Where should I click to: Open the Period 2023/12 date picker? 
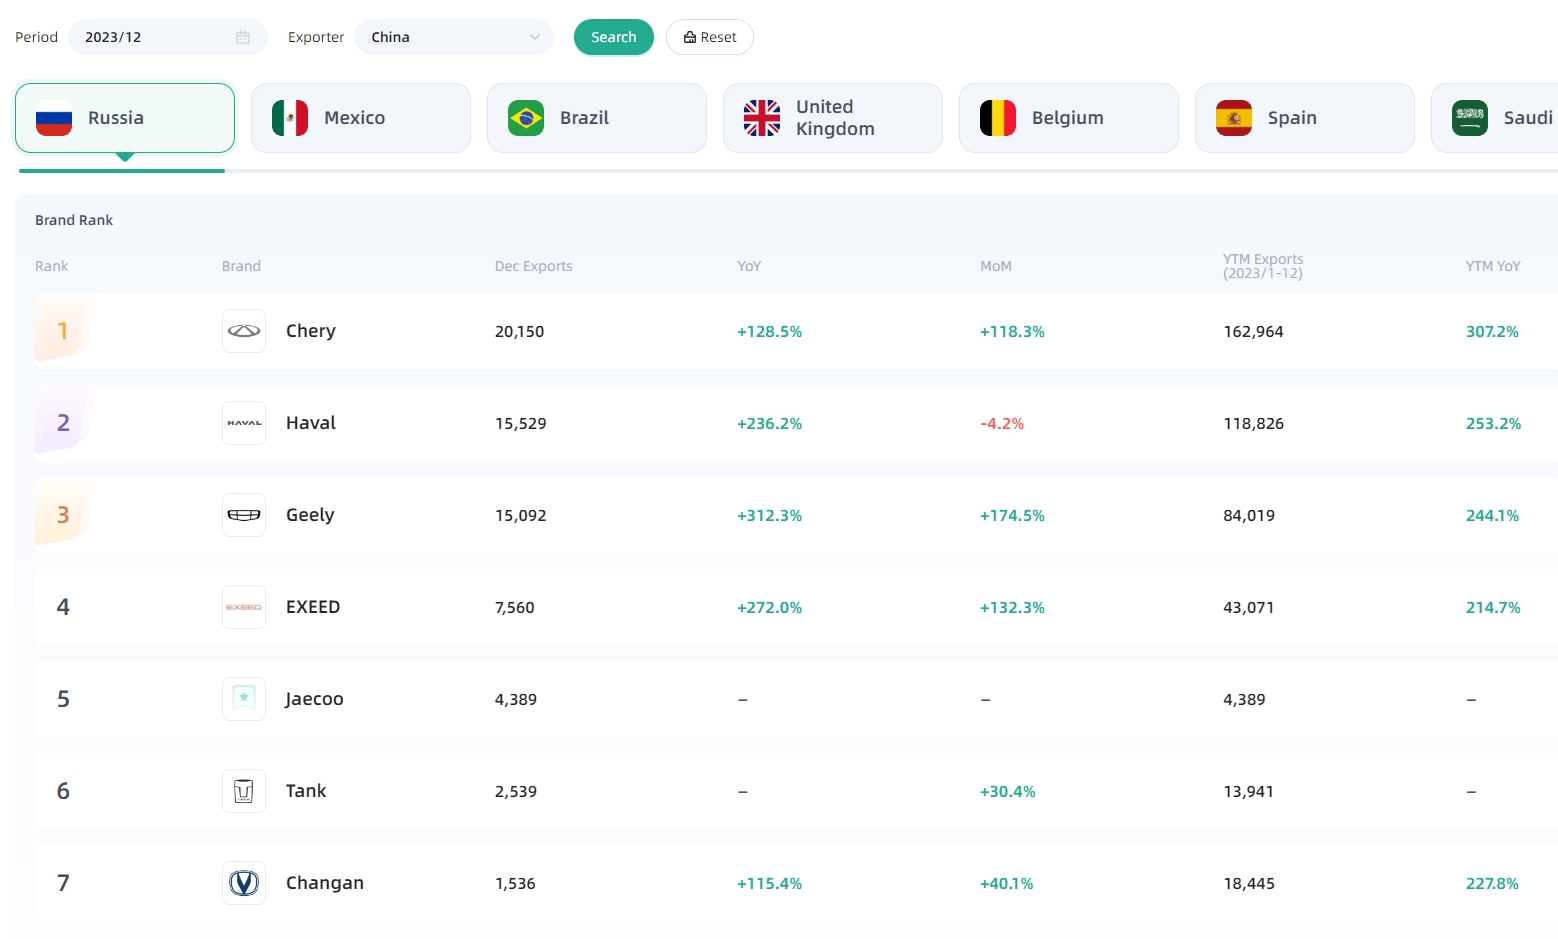coord(155,37)
